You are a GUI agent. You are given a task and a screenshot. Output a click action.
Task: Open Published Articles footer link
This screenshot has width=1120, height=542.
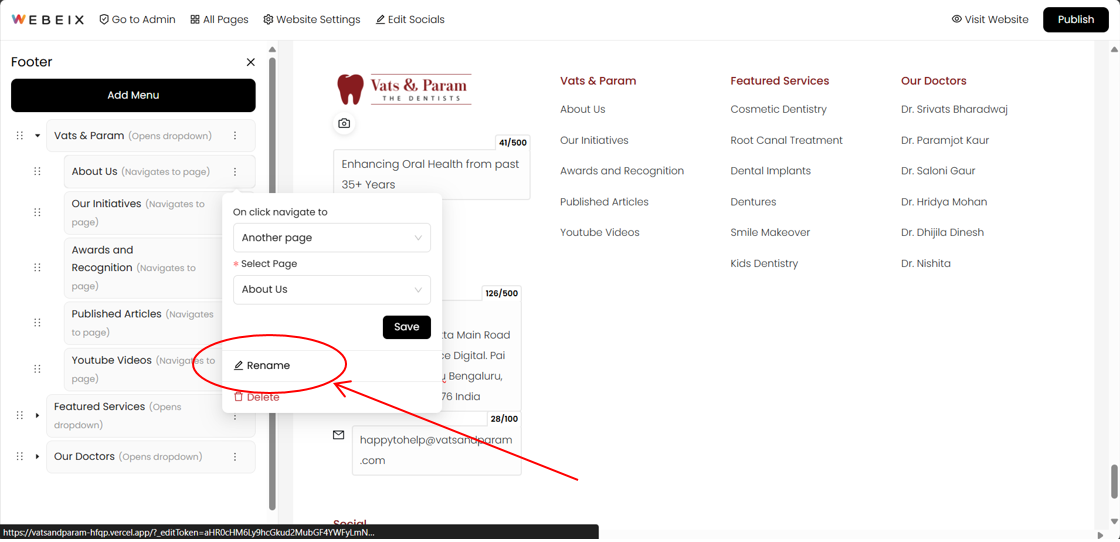pyautogui.click(x=604, y=202)
